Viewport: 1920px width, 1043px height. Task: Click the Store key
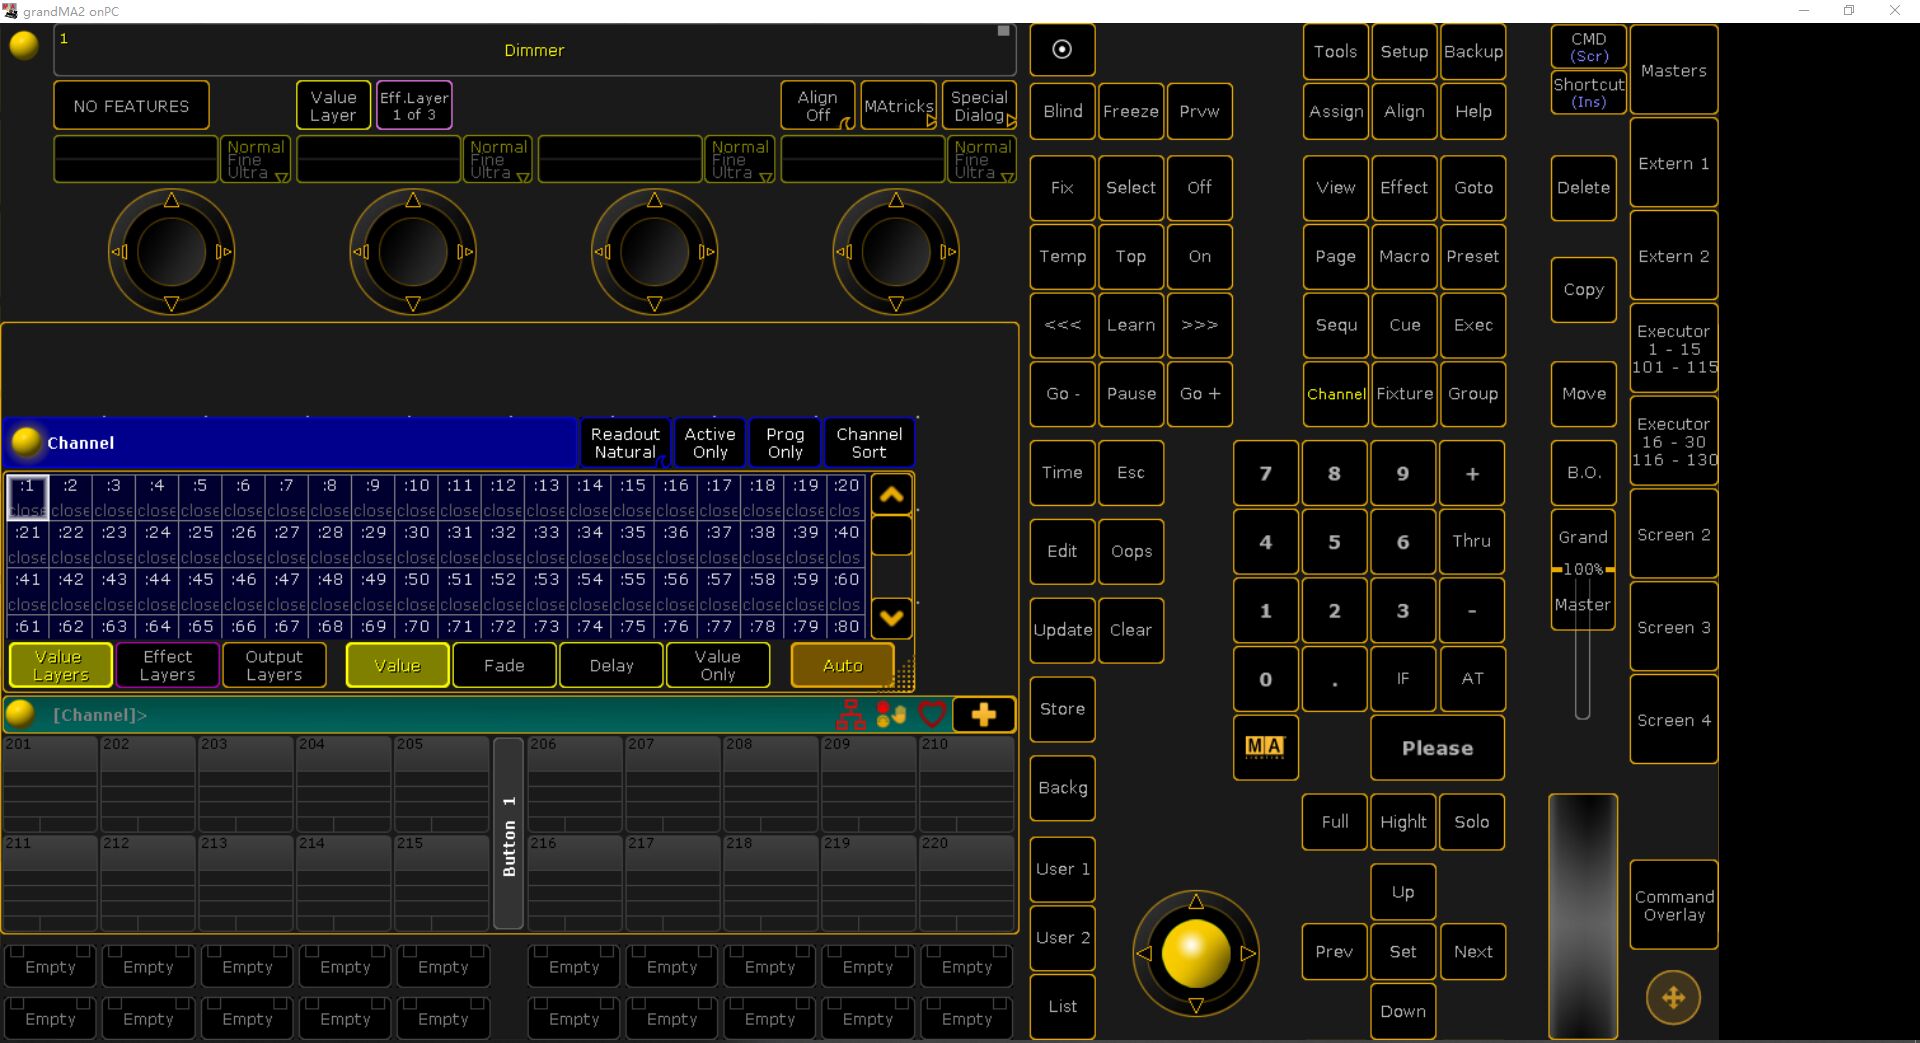pos(1062,708)
